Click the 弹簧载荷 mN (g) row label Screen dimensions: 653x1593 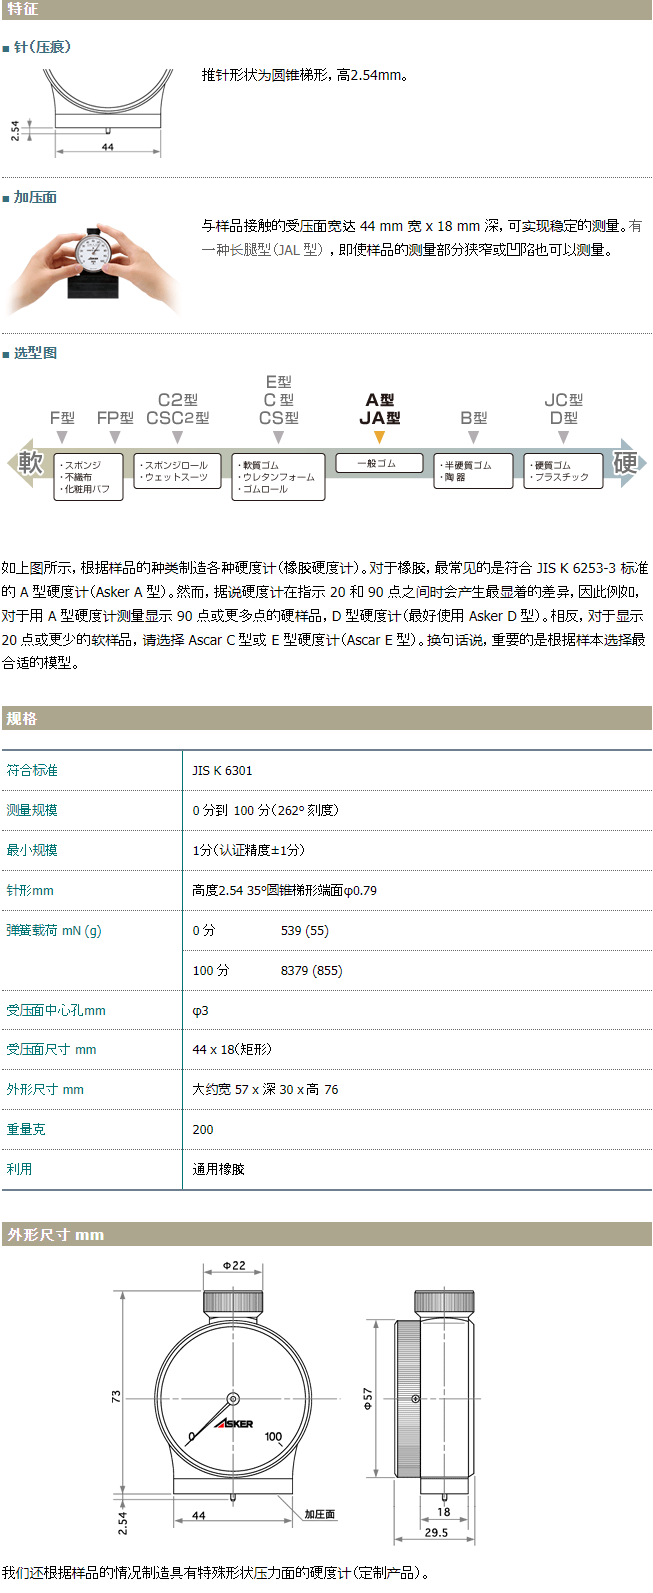54,930
